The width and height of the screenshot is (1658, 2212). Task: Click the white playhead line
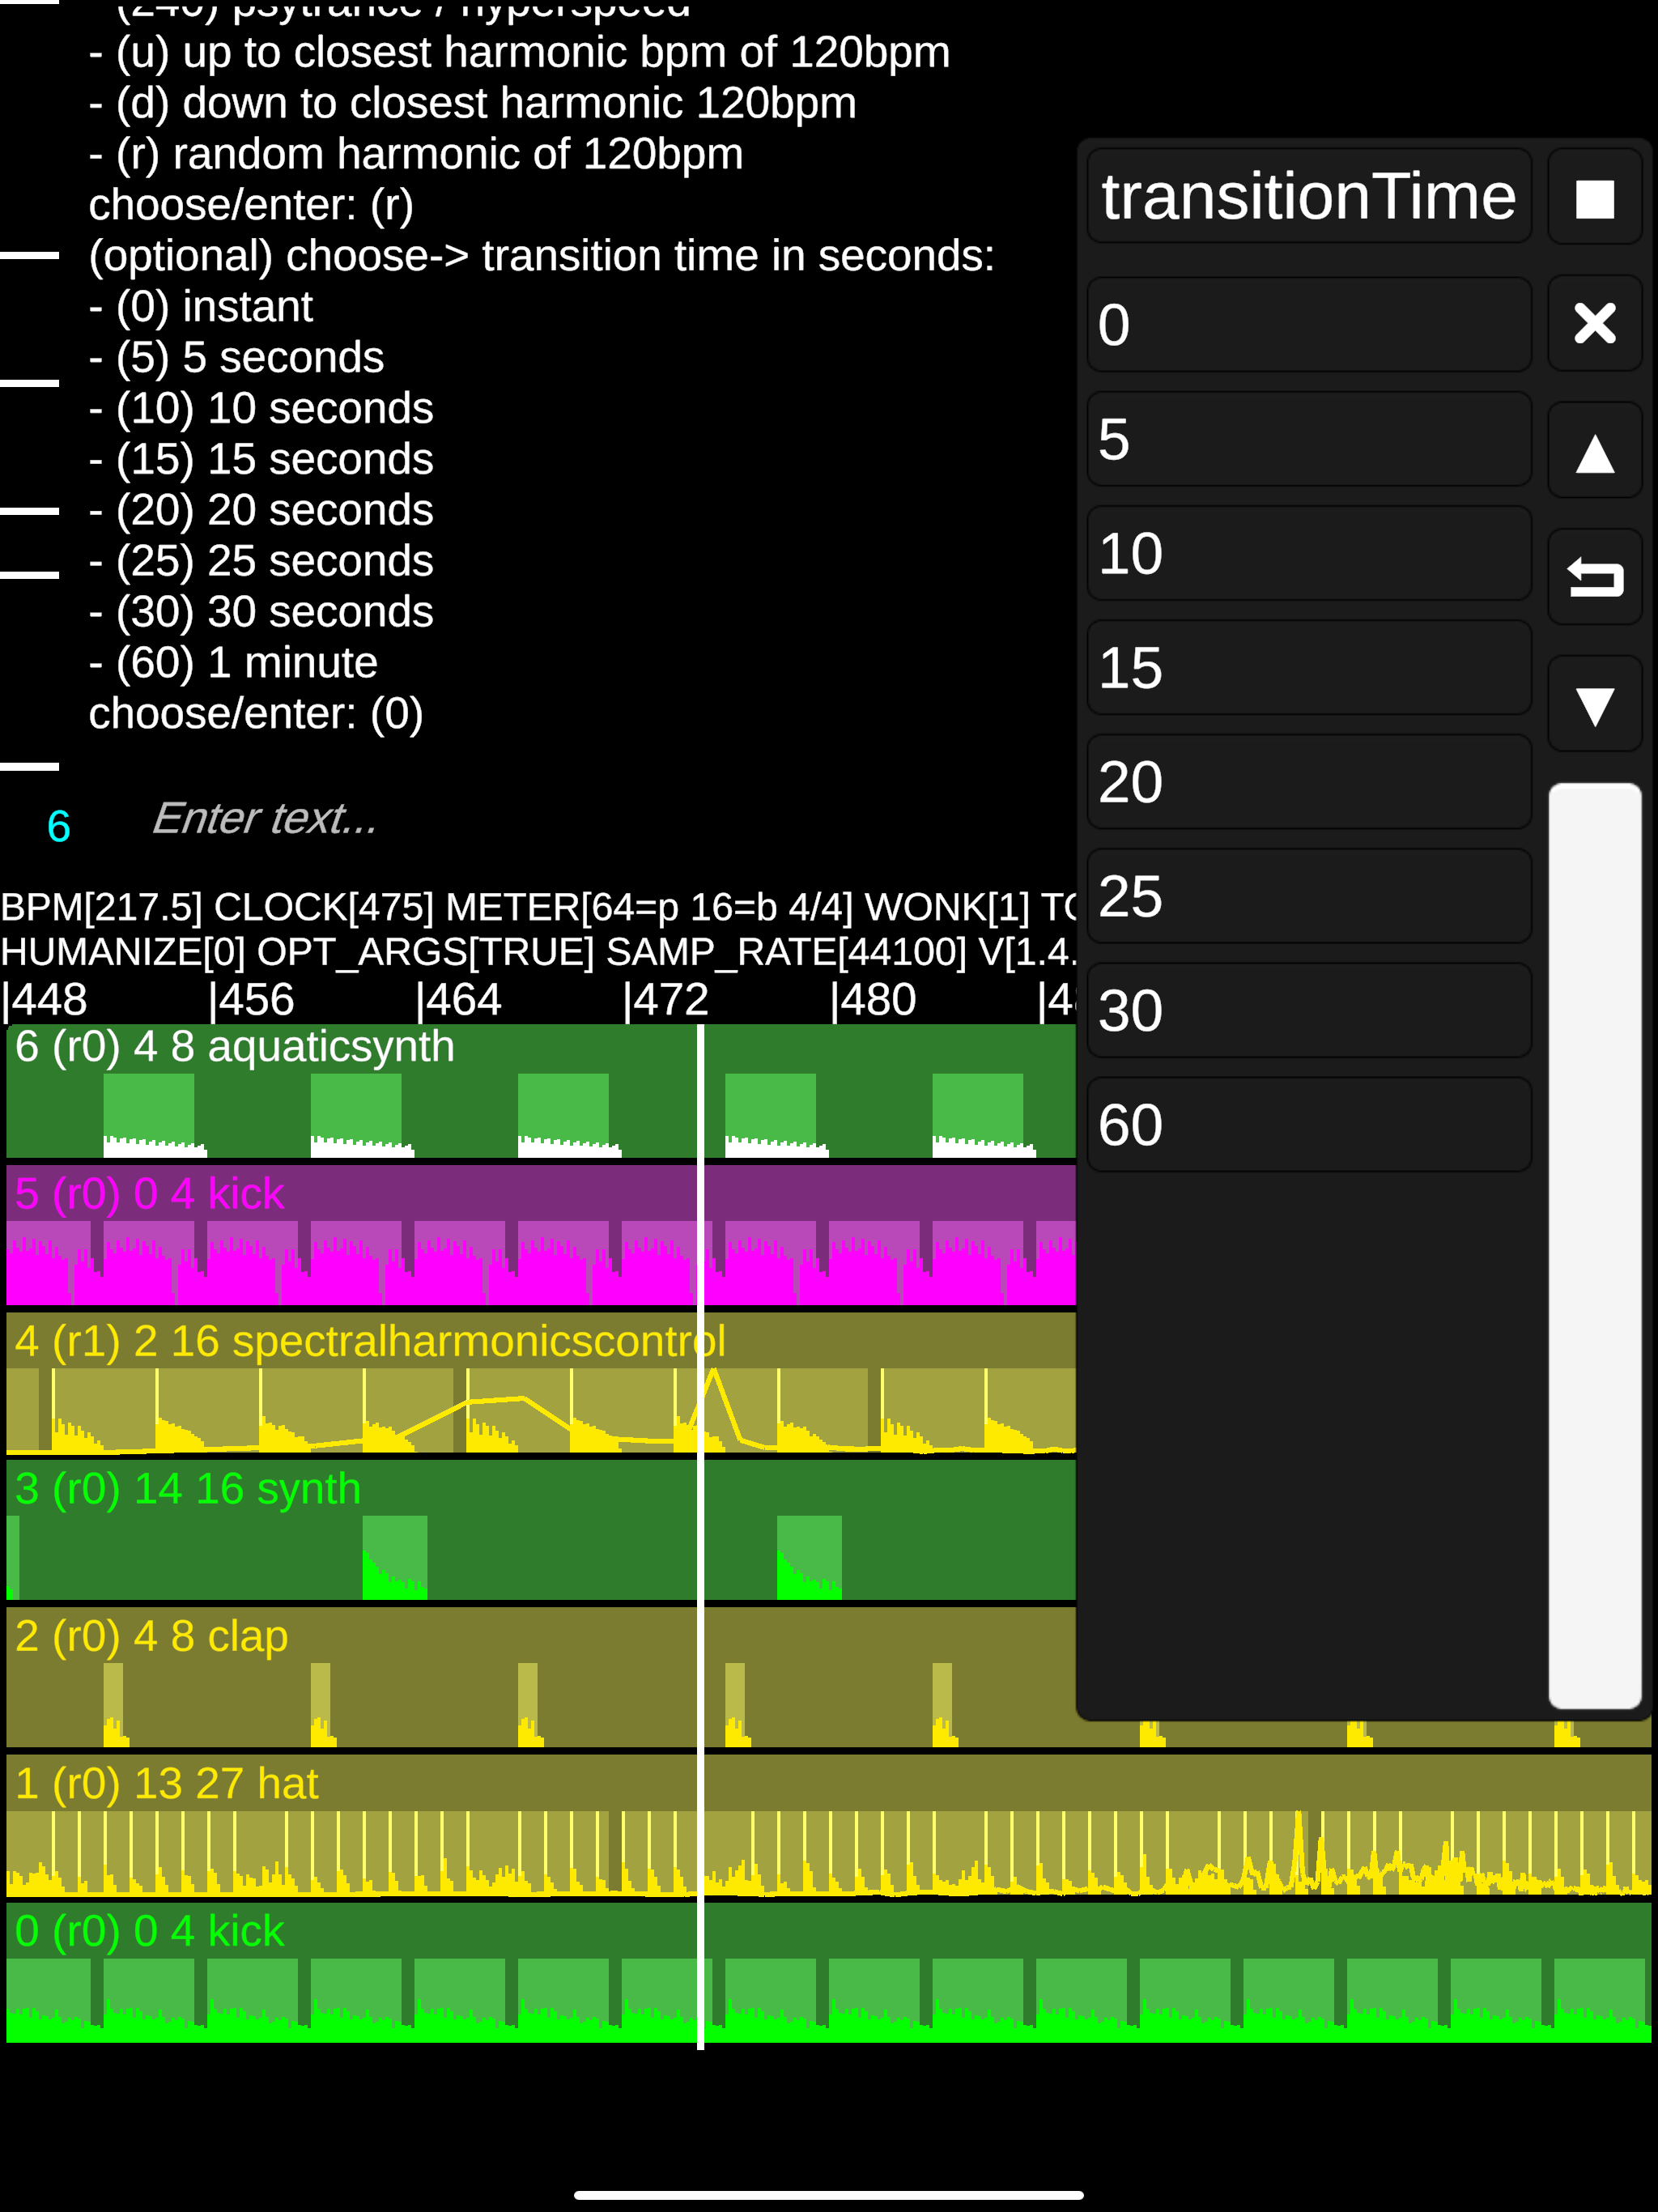[x=700, y=1536]
